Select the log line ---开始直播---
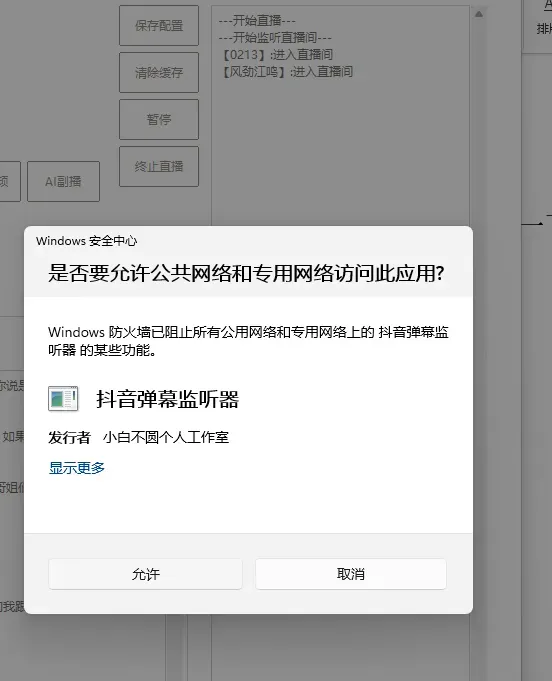This screenshot has width=552, height=681. tap(257, 20)
